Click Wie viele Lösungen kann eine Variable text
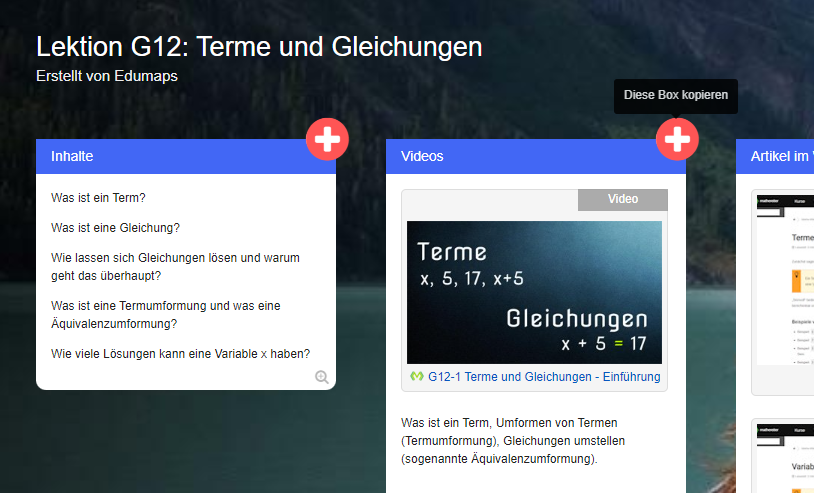This screenshot has height=493, width=814. (x=180, y=354)
